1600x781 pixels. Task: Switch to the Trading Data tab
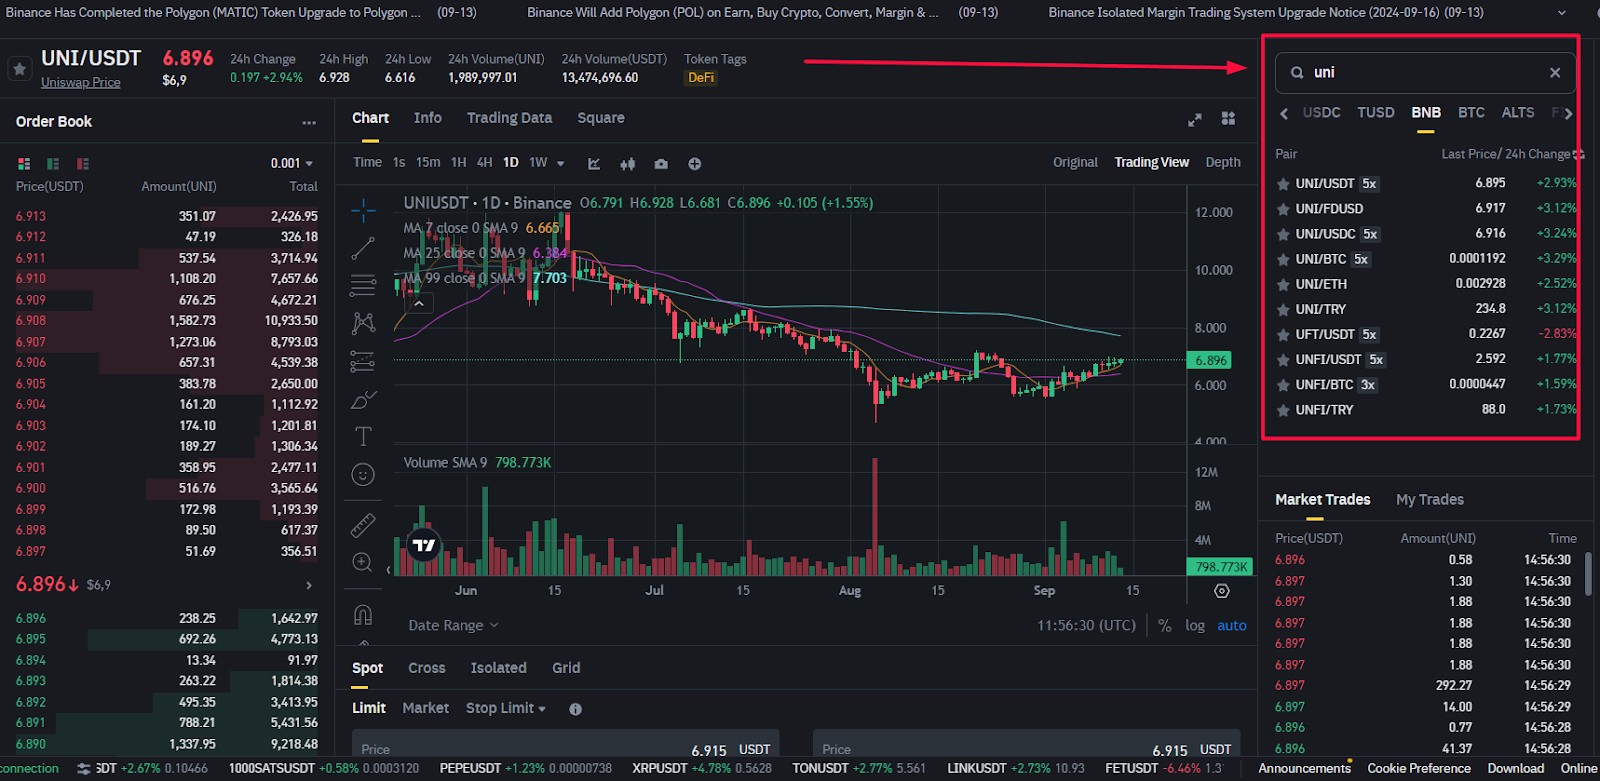(x=509, y=118)
